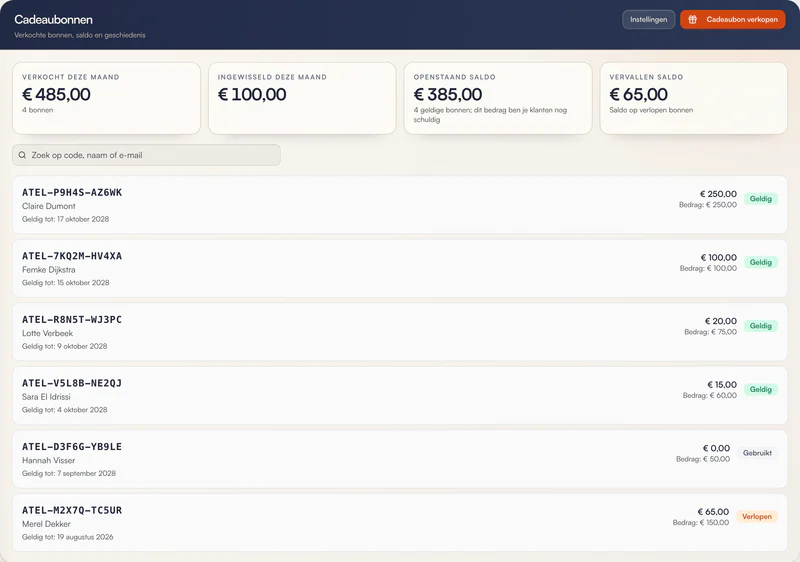Click 'Bedrag: € 150,00' on Merel Dekker's voucher

(701, 523)
